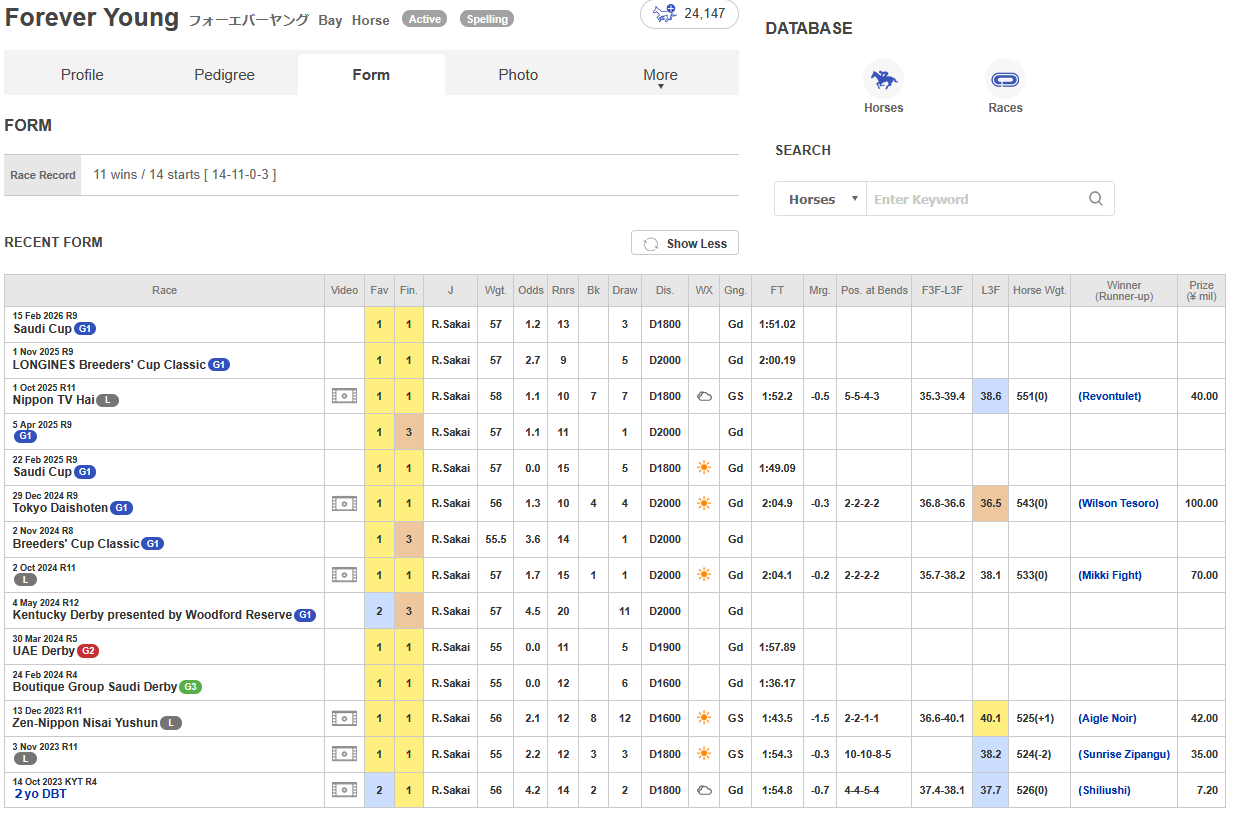Image resolution: width=1239 pixels, height=826 pixels.
Task: Click sunny weather icon in Tokyo Daishoten row
Action: click(x=704, y=503)
